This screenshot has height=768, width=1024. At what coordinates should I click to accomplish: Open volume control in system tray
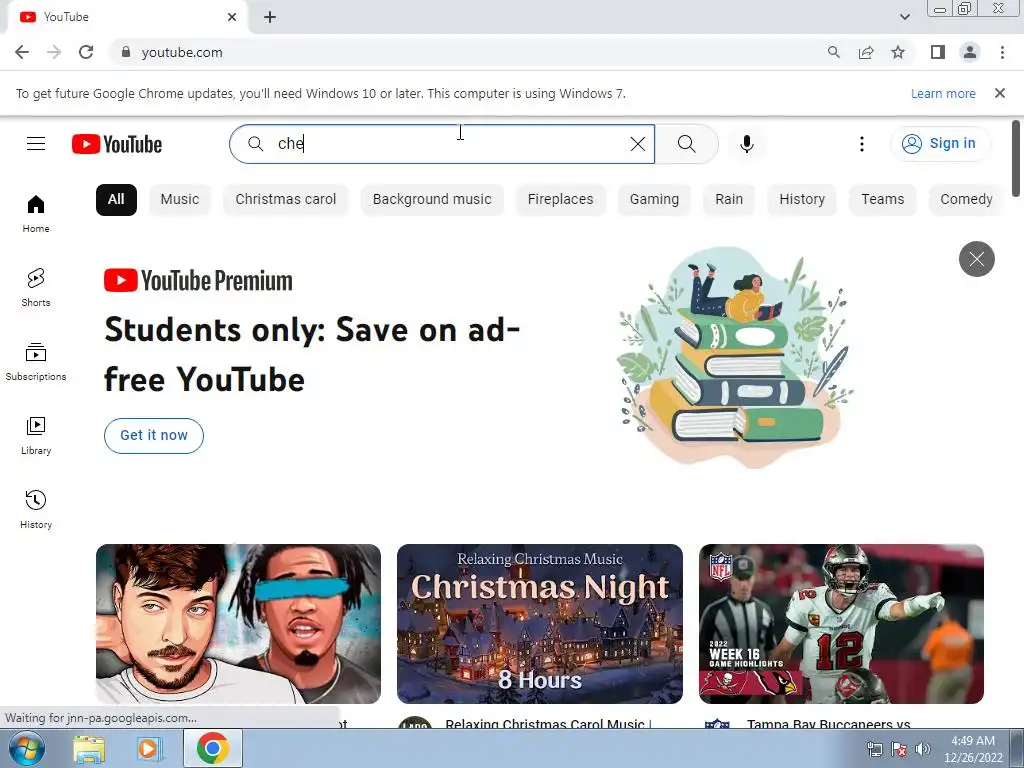[x=923, y=749]
